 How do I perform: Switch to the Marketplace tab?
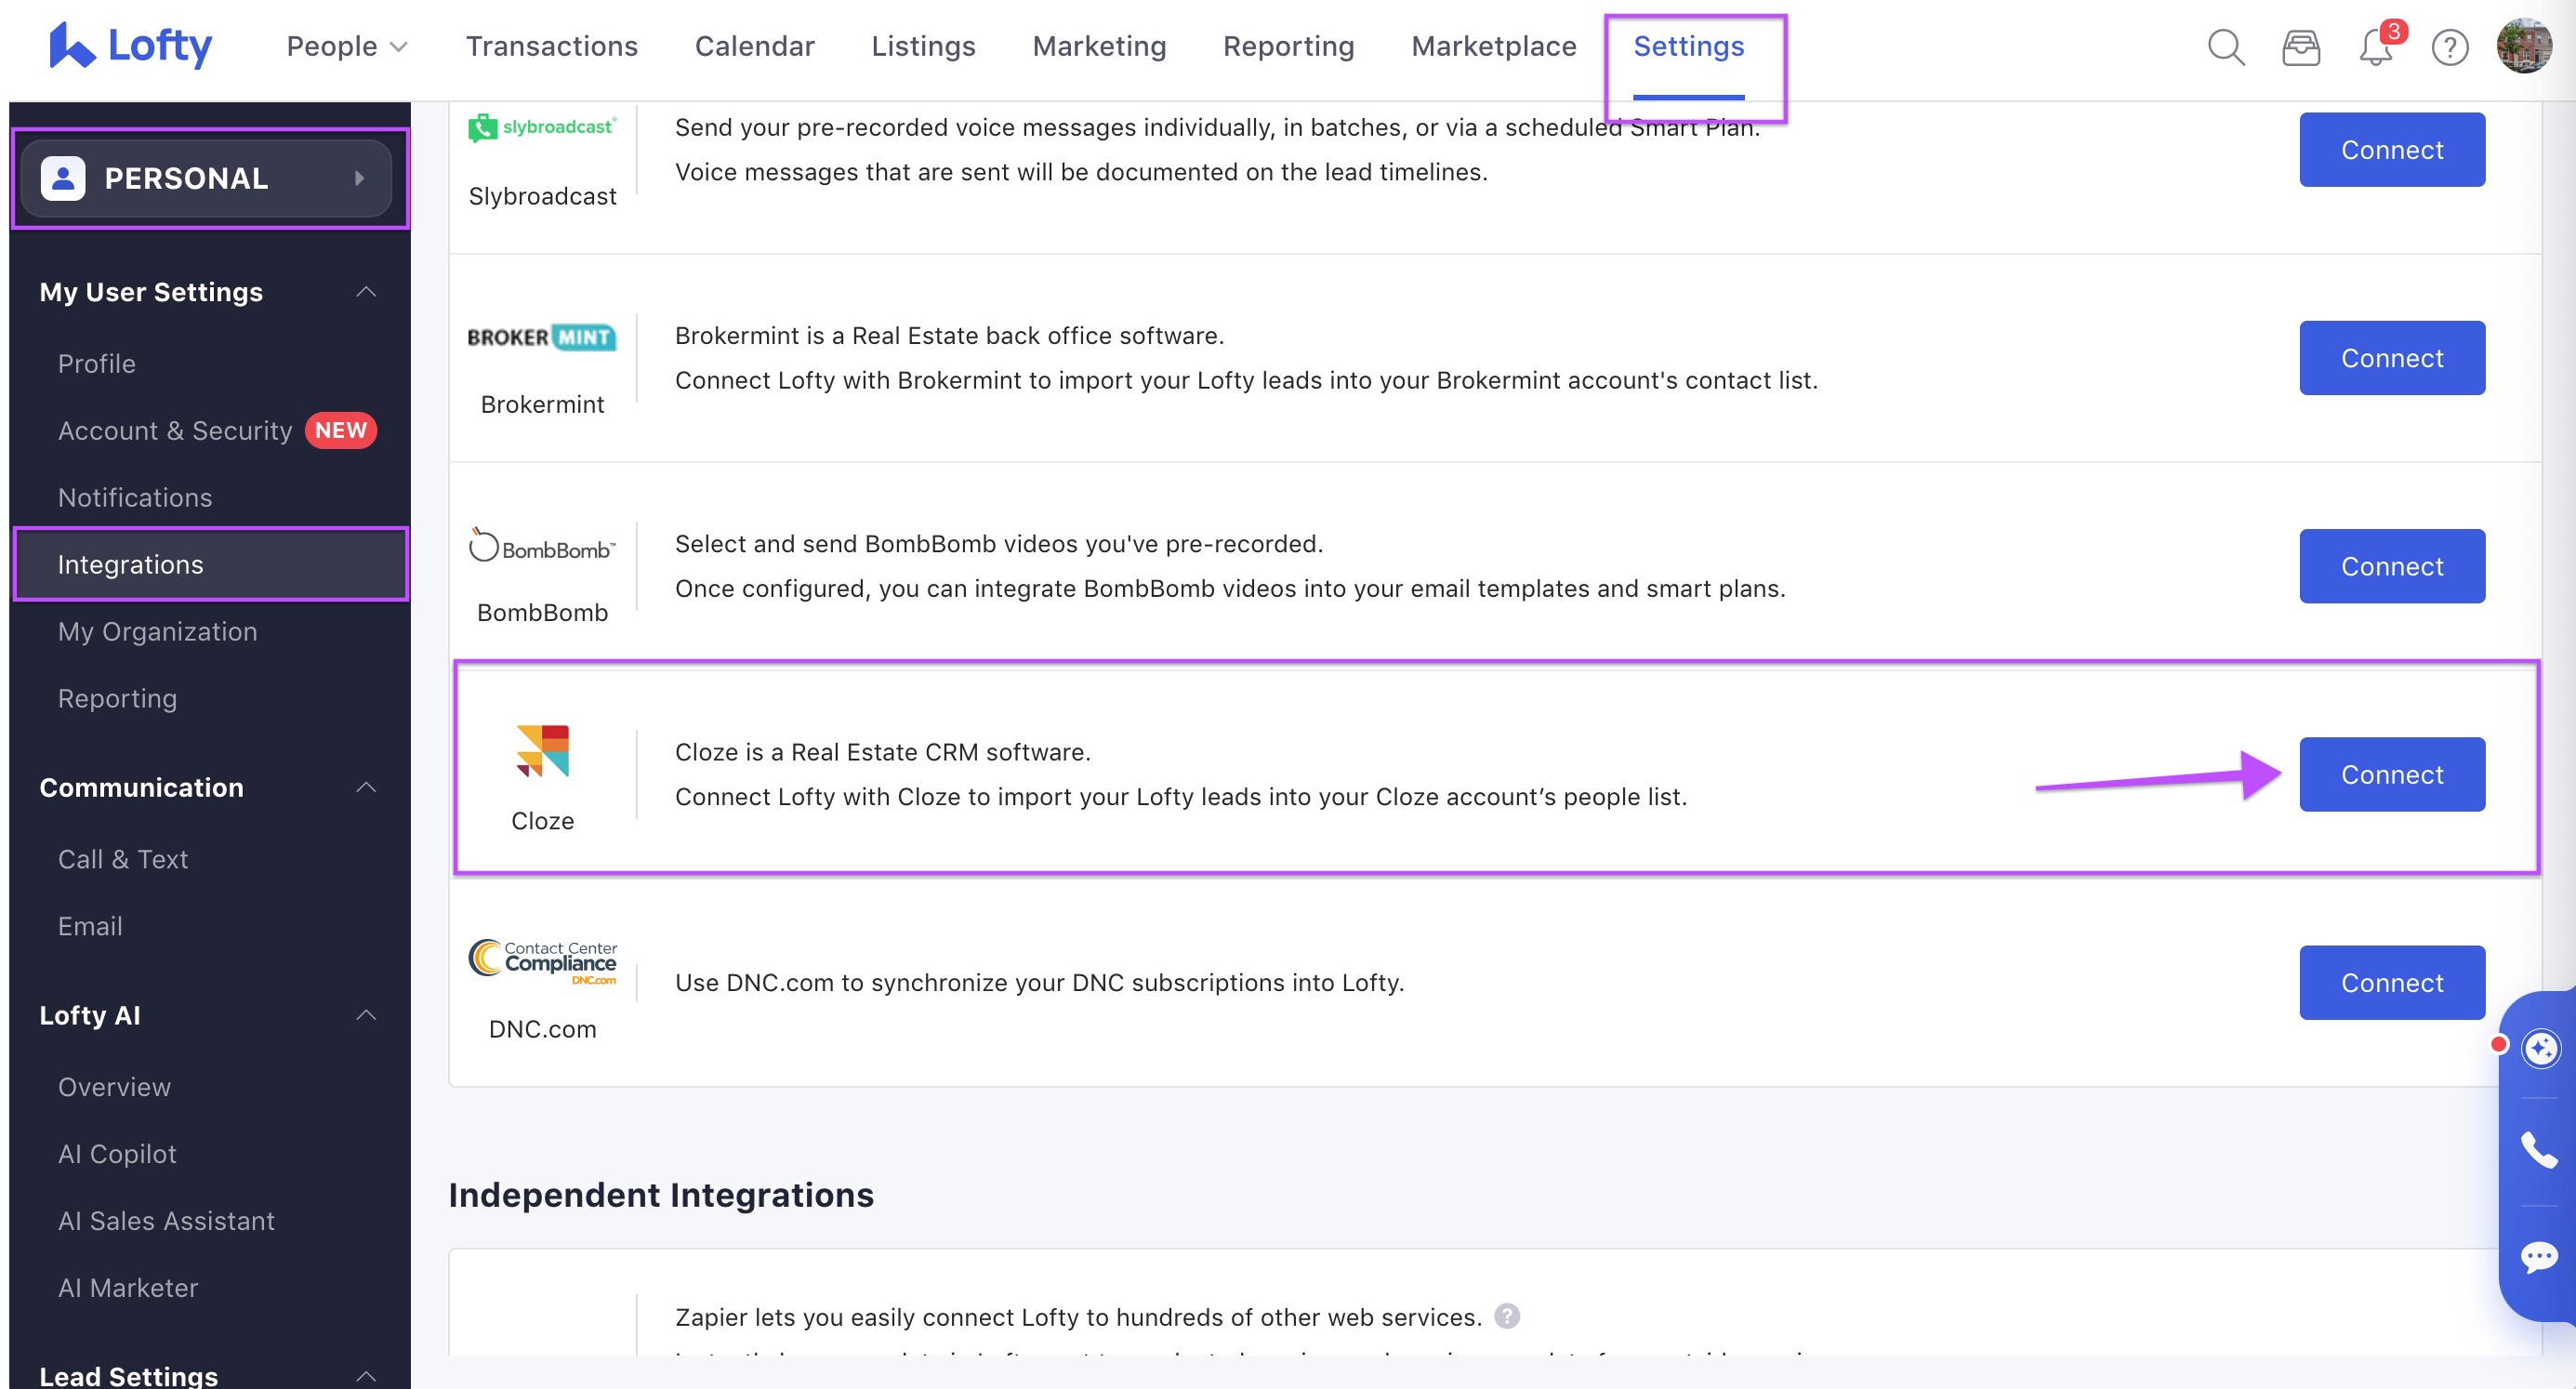click(1492, 46)
